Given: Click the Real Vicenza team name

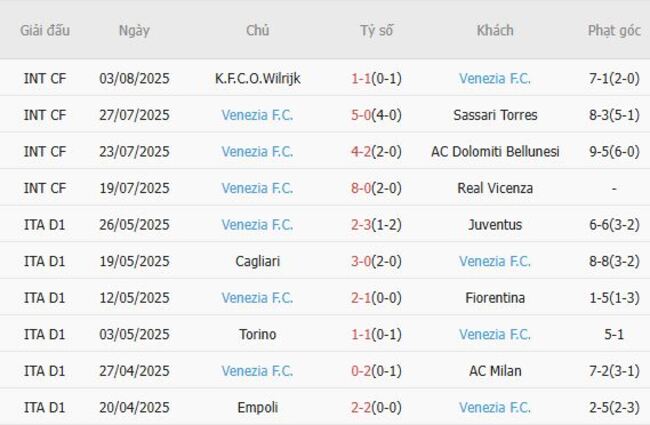Looking at the screenshot, I should [x=495, y=188].
